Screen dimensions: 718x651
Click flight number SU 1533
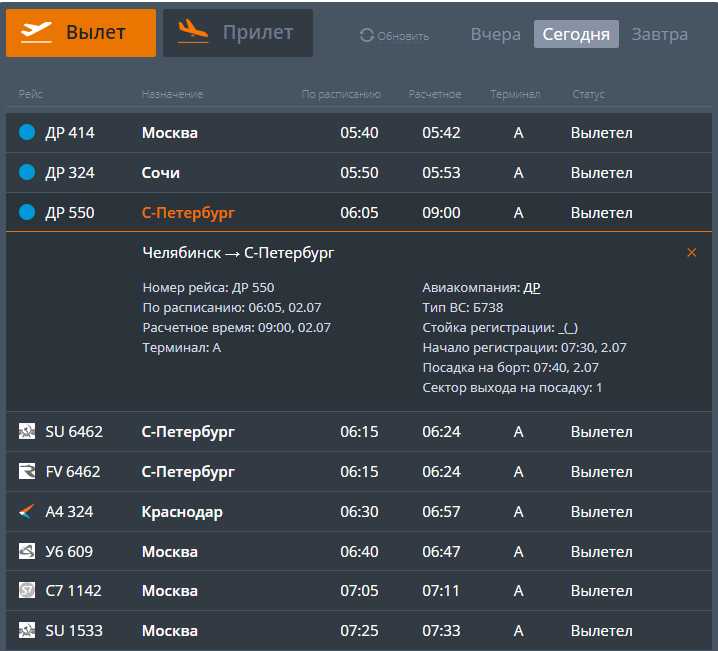coord(74,631)
